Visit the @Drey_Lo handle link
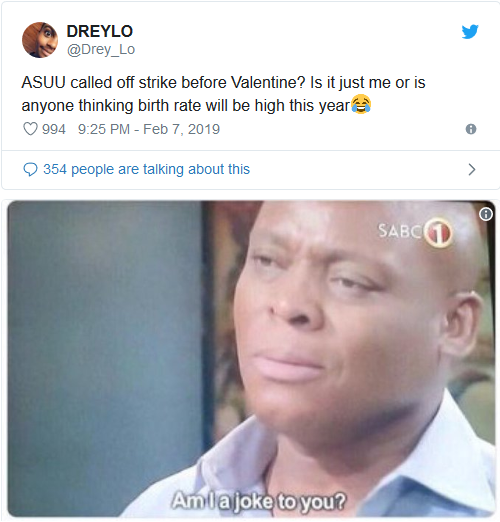This screenshot has height=522, width=500. coord(101,49)
